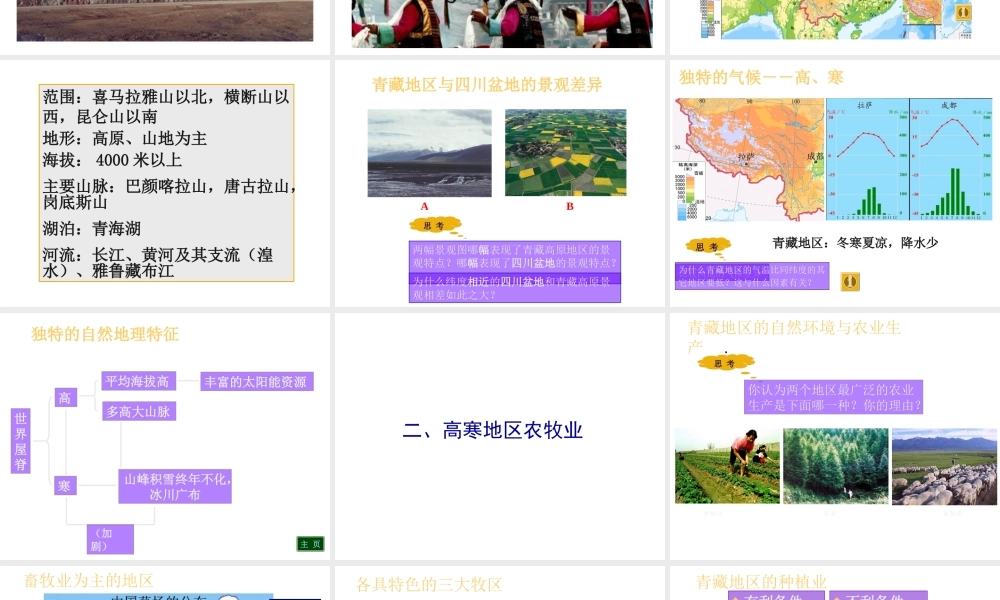This screenshot has height=600, width=1000.
Task: Select landscape photo B of green farmland
Action: [566, 152]
